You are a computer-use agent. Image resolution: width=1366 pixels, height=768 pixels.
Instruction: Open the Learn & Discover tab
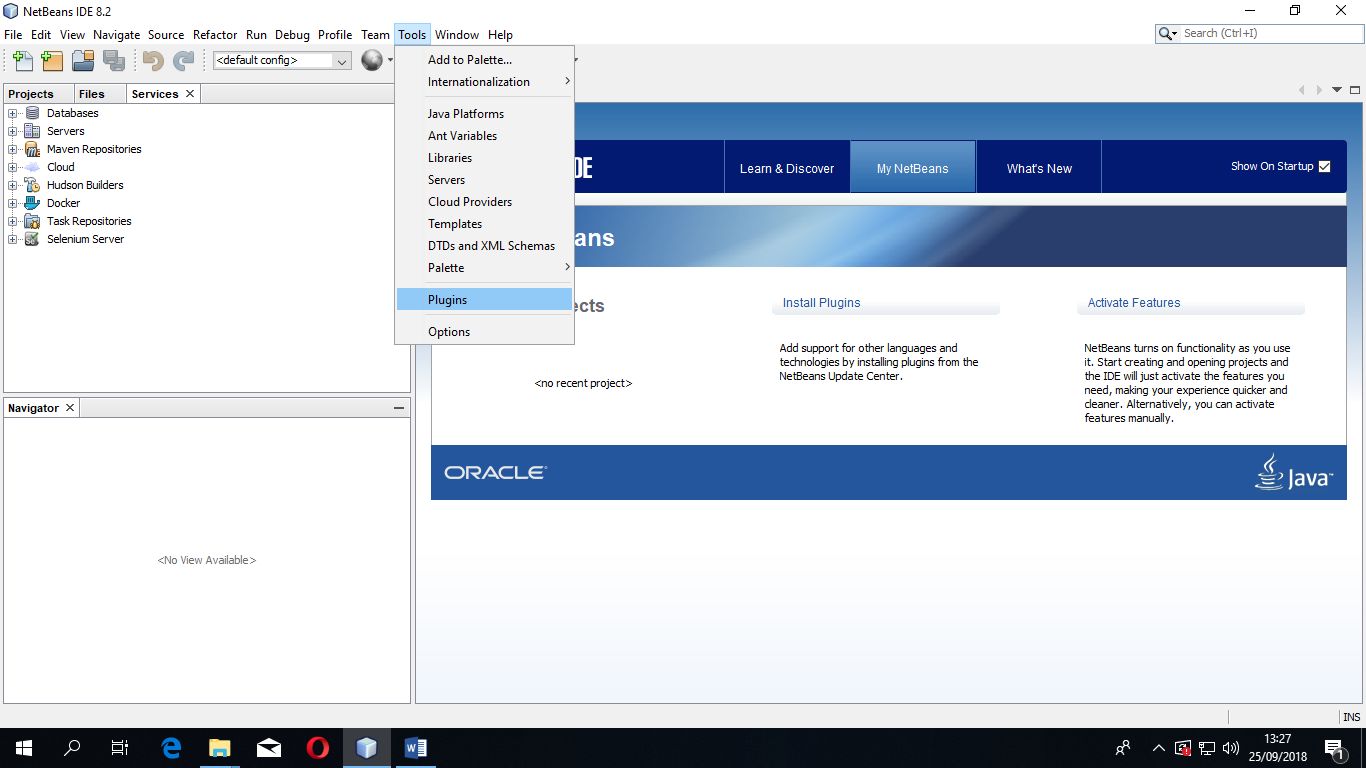tap(787, 168)
